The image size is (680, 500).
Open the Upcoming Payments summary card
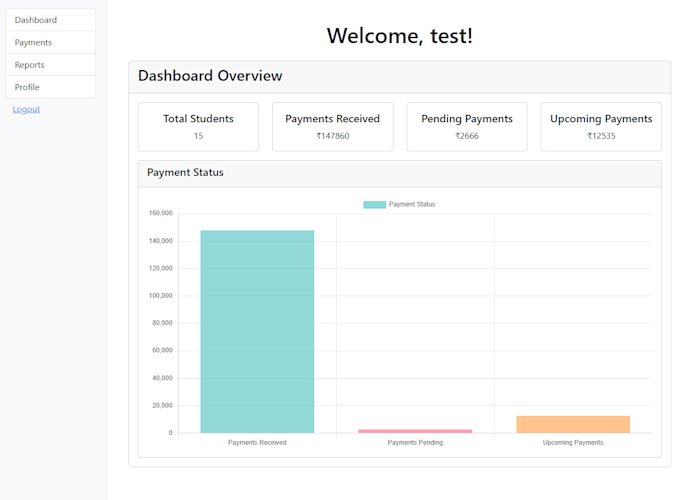pos(600,126)
